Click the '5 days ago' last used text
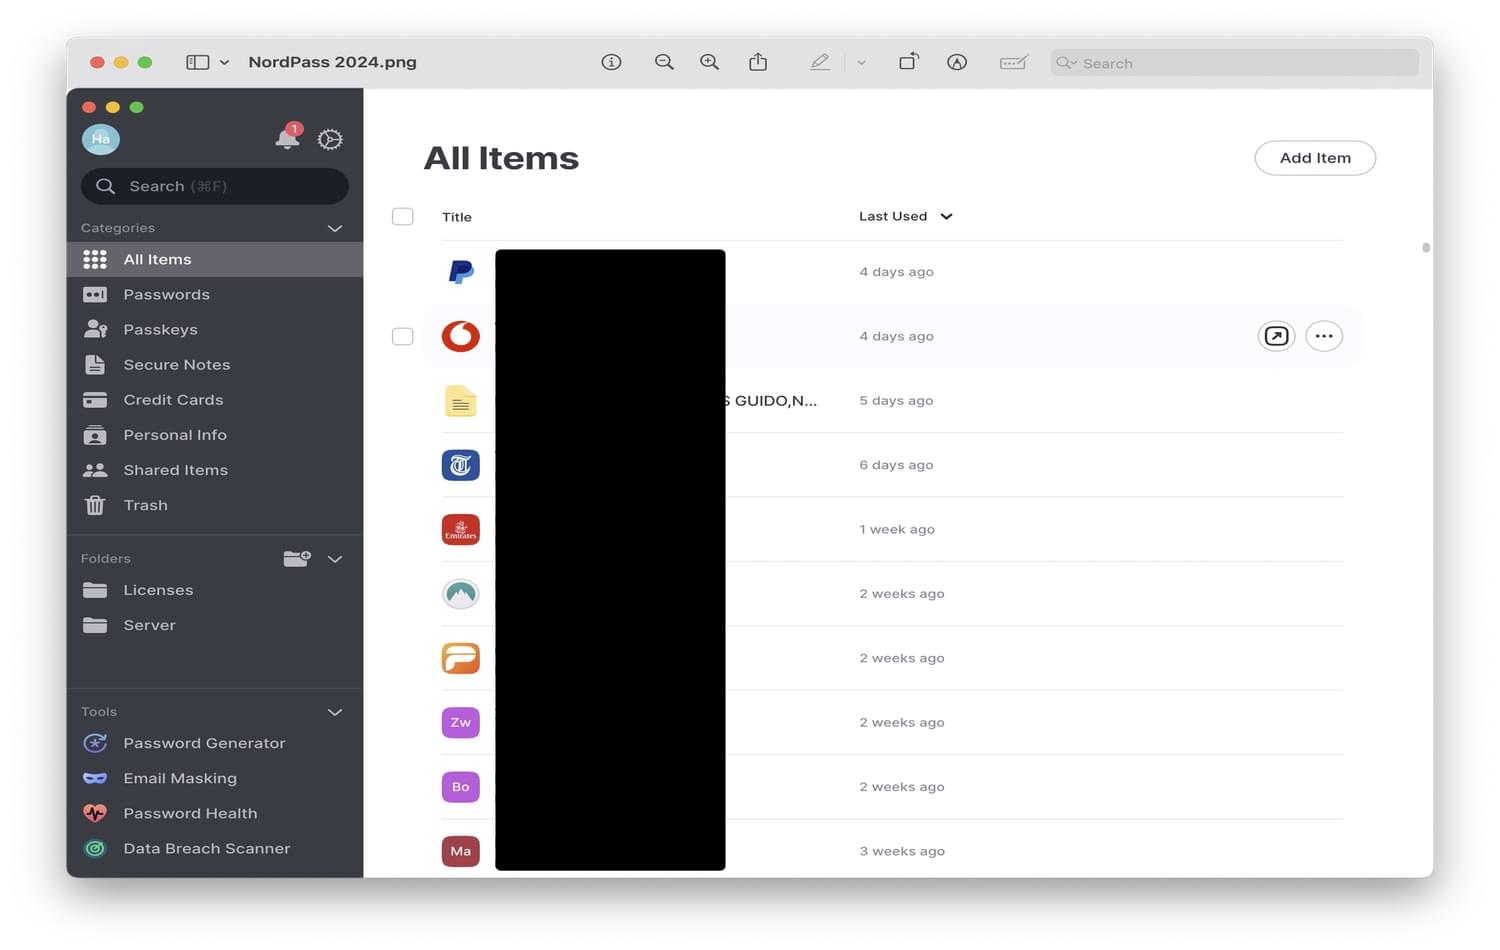The image size is (1500, 950). [896, 400]
